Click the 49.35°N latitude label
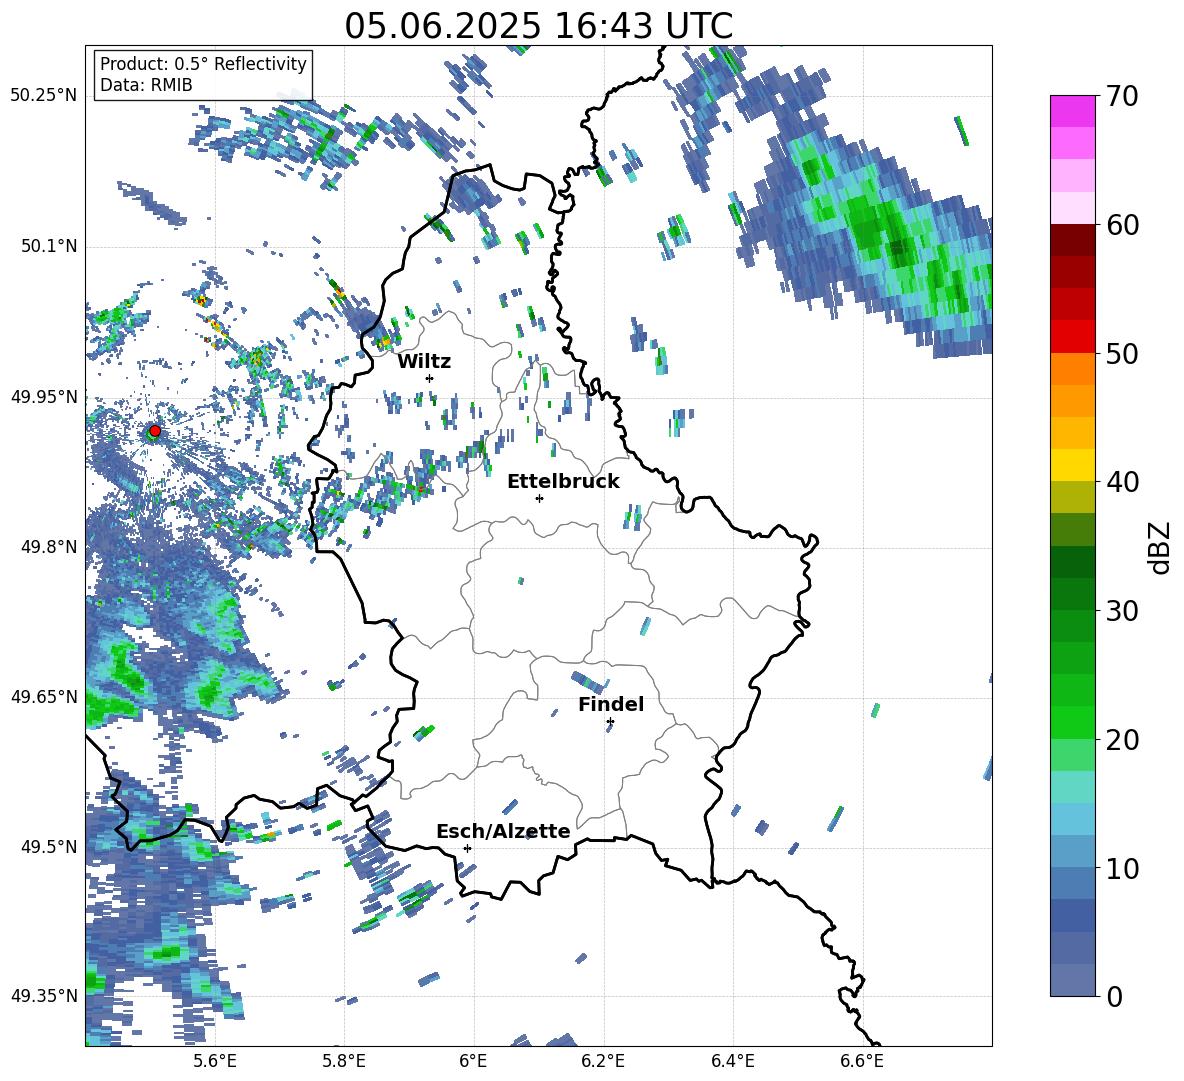This screenshot has height=1081, width=1184. (x=44, y=996)
